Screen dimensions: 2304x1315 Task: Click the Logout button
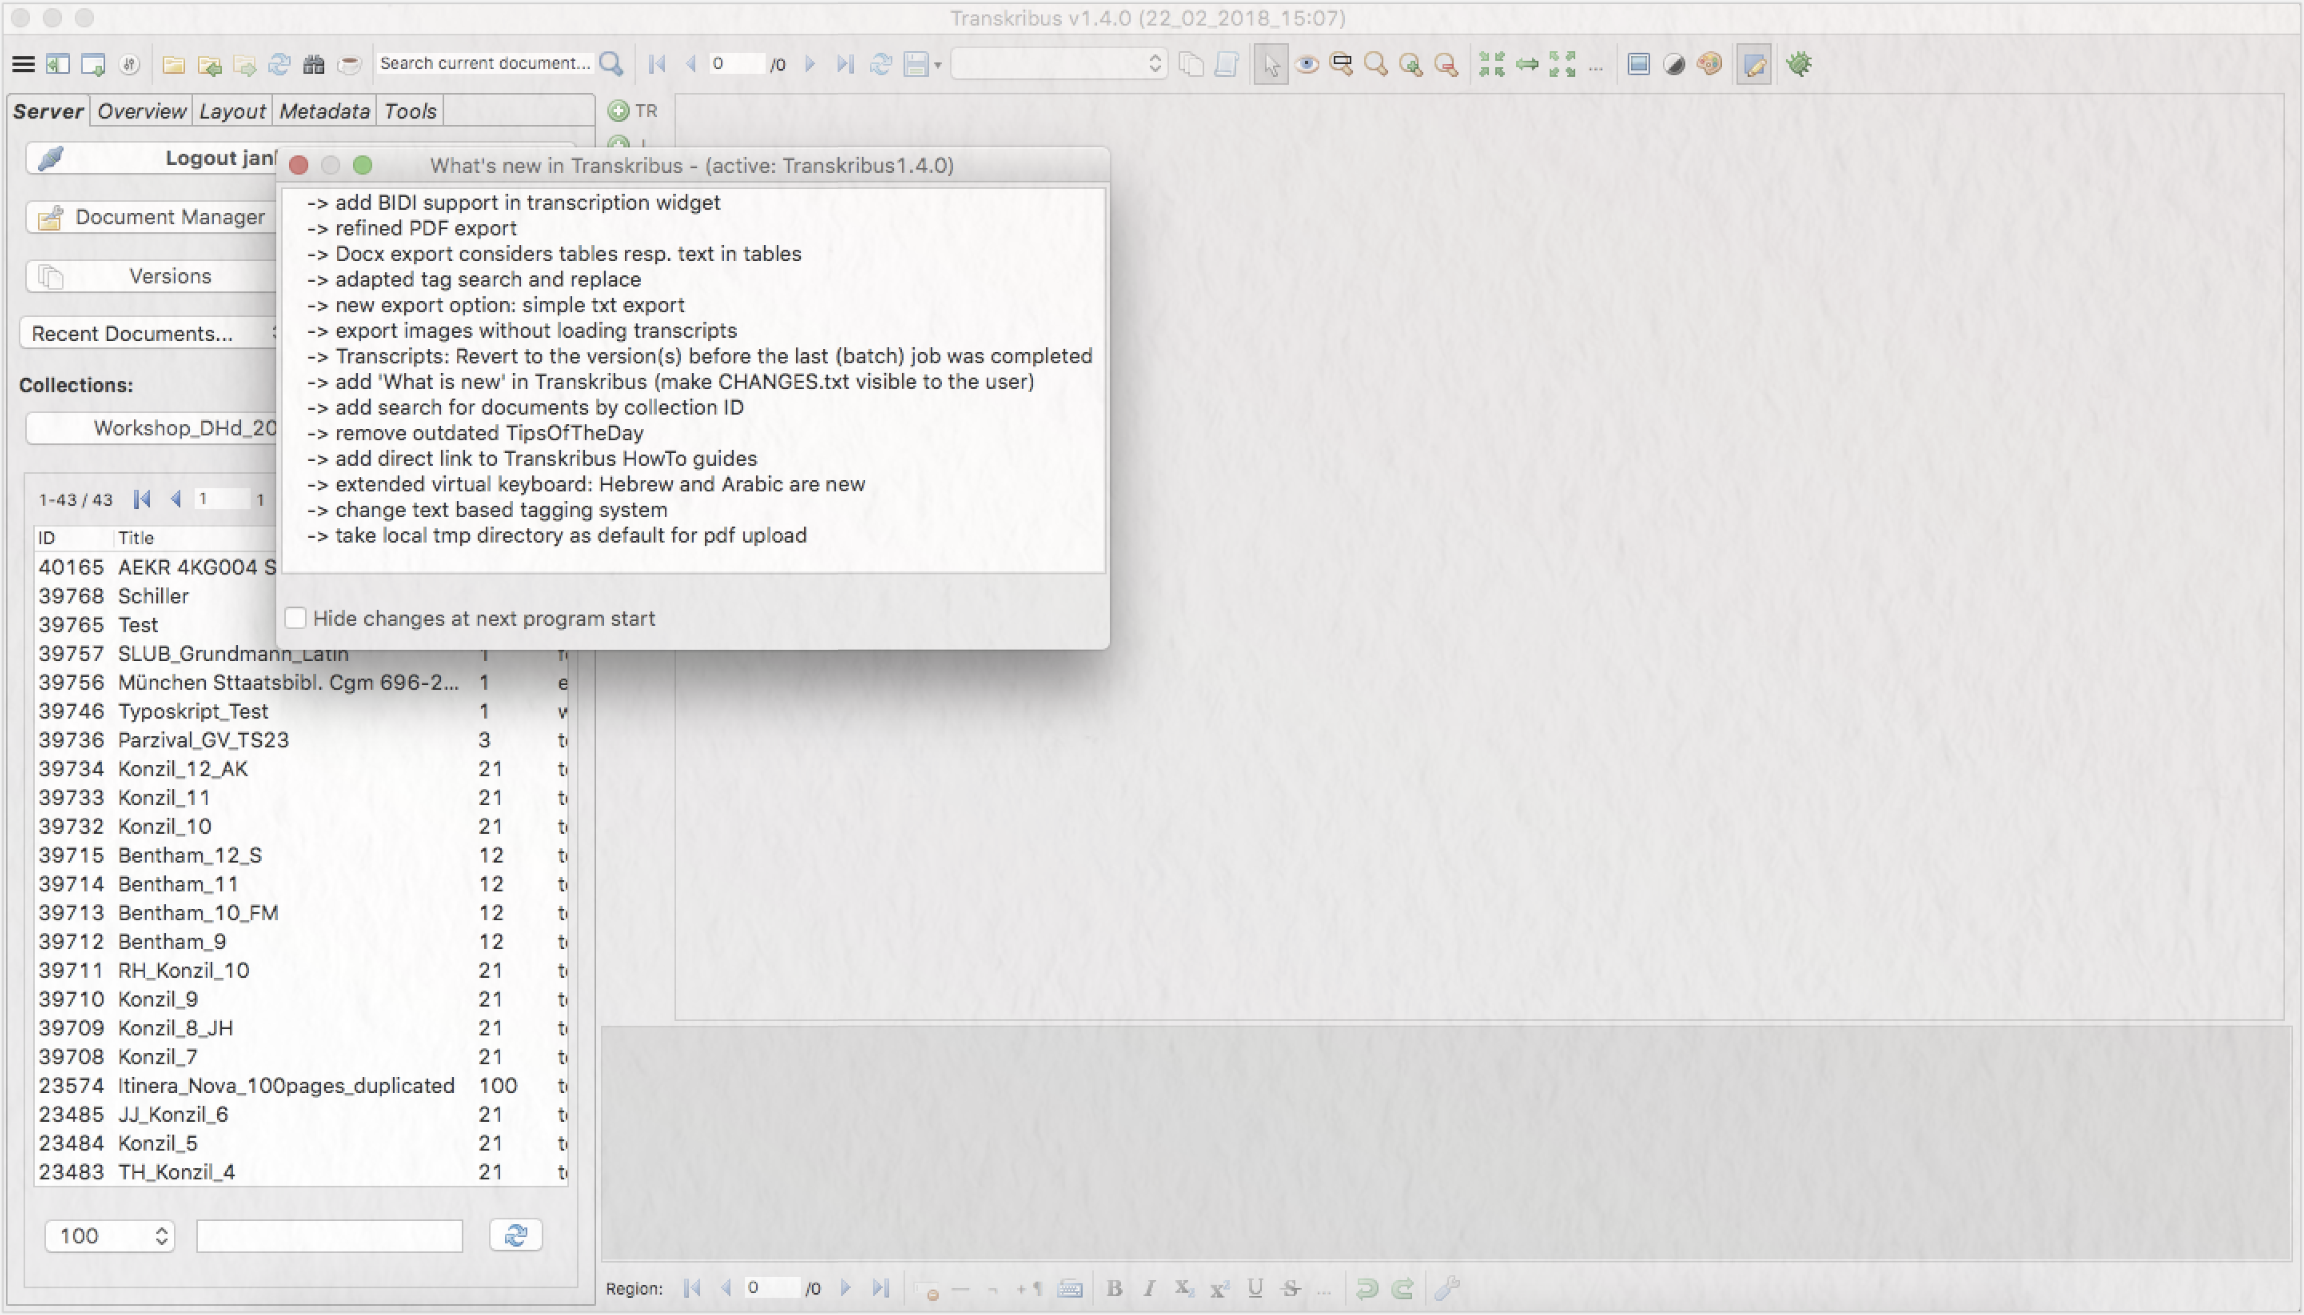coord(152,158)
